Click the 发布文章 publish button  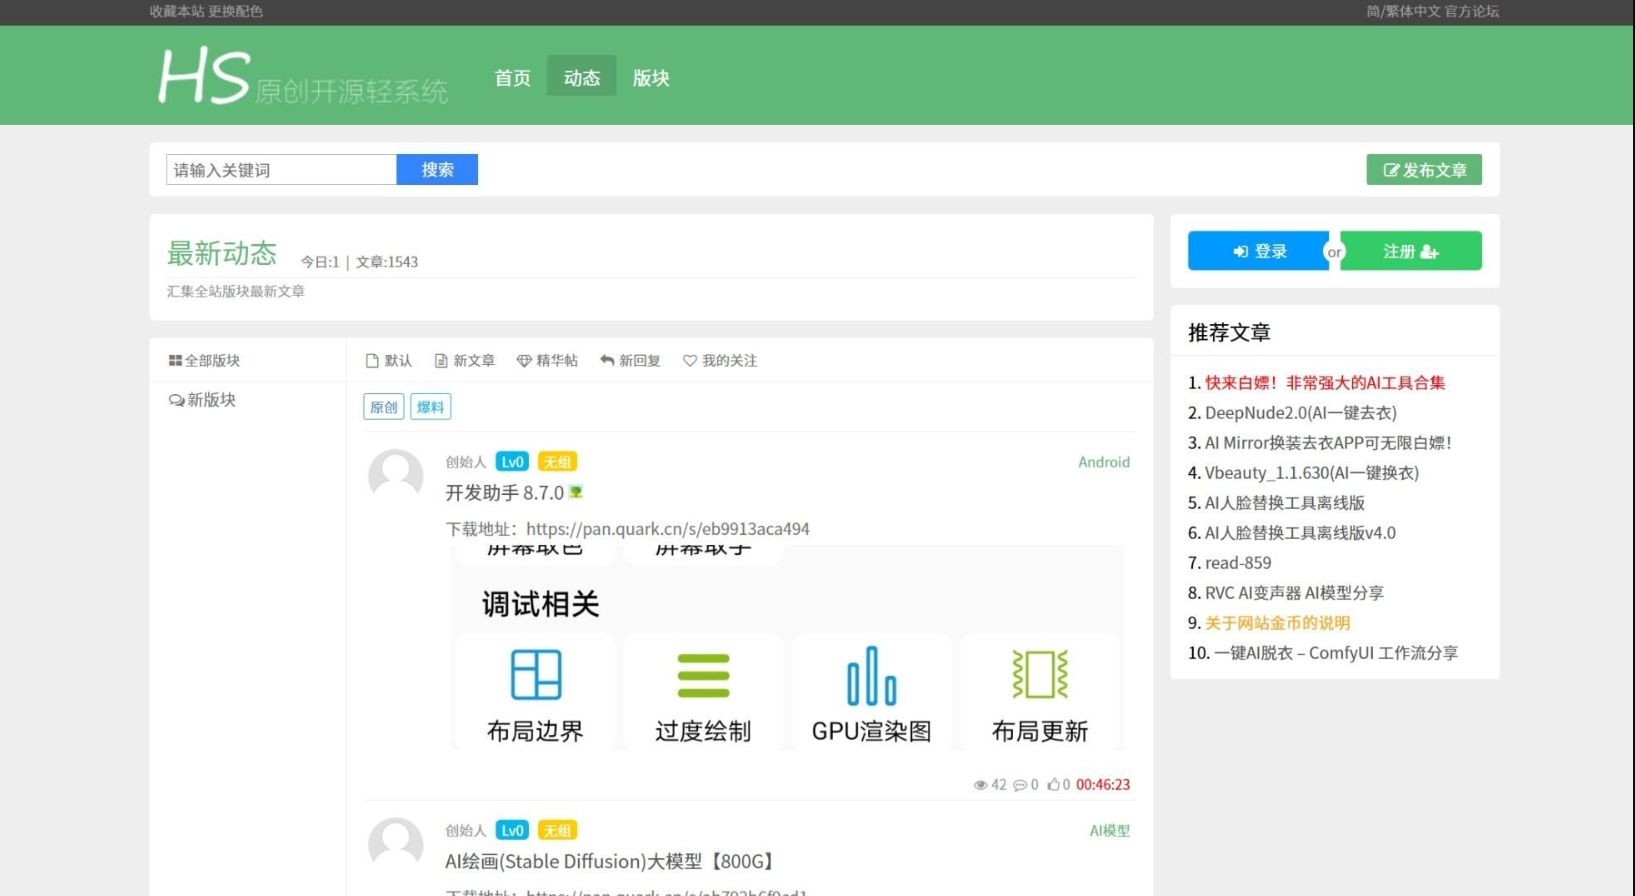[x=1424, y=170]
